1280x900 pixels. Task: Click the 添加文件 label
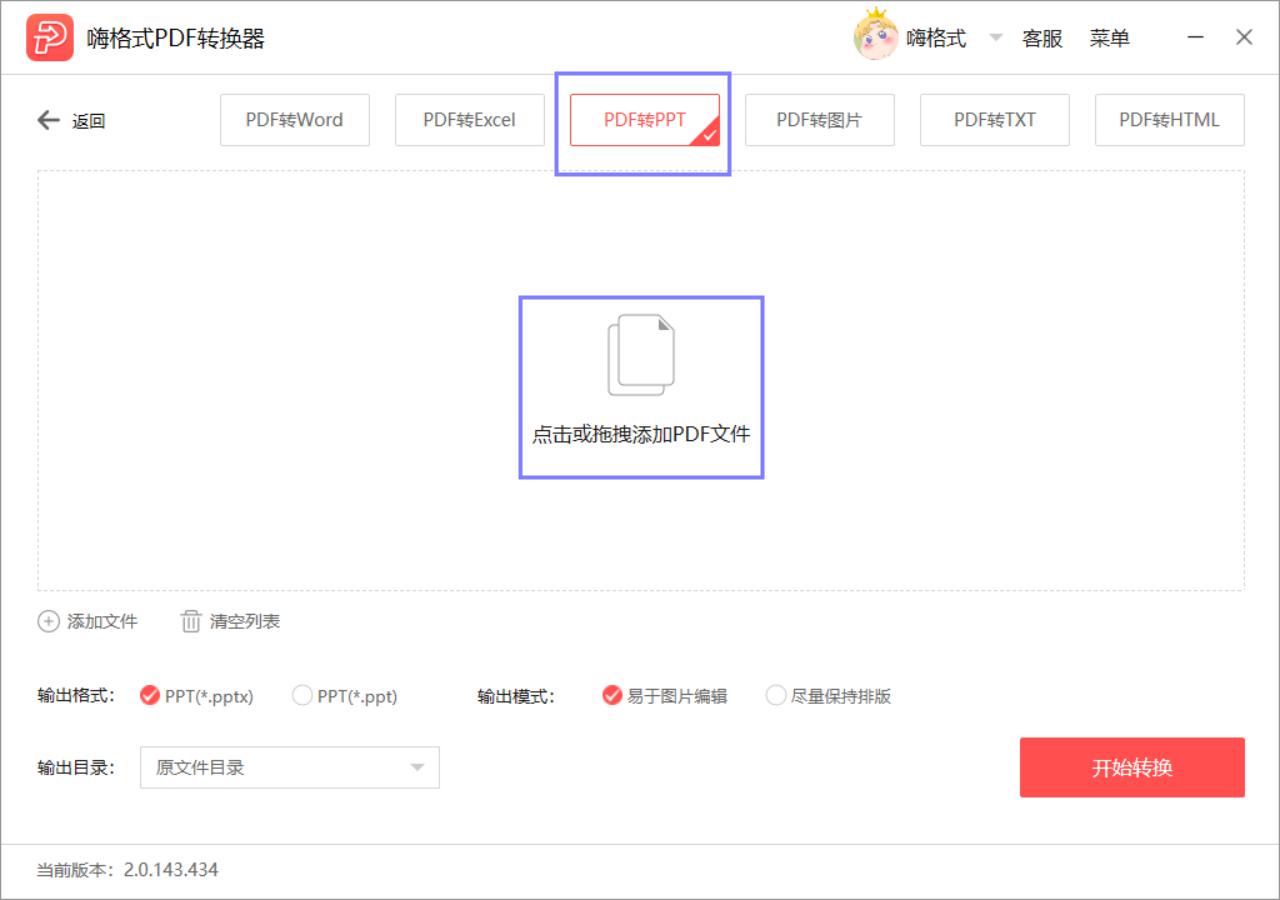pos(102,621)
